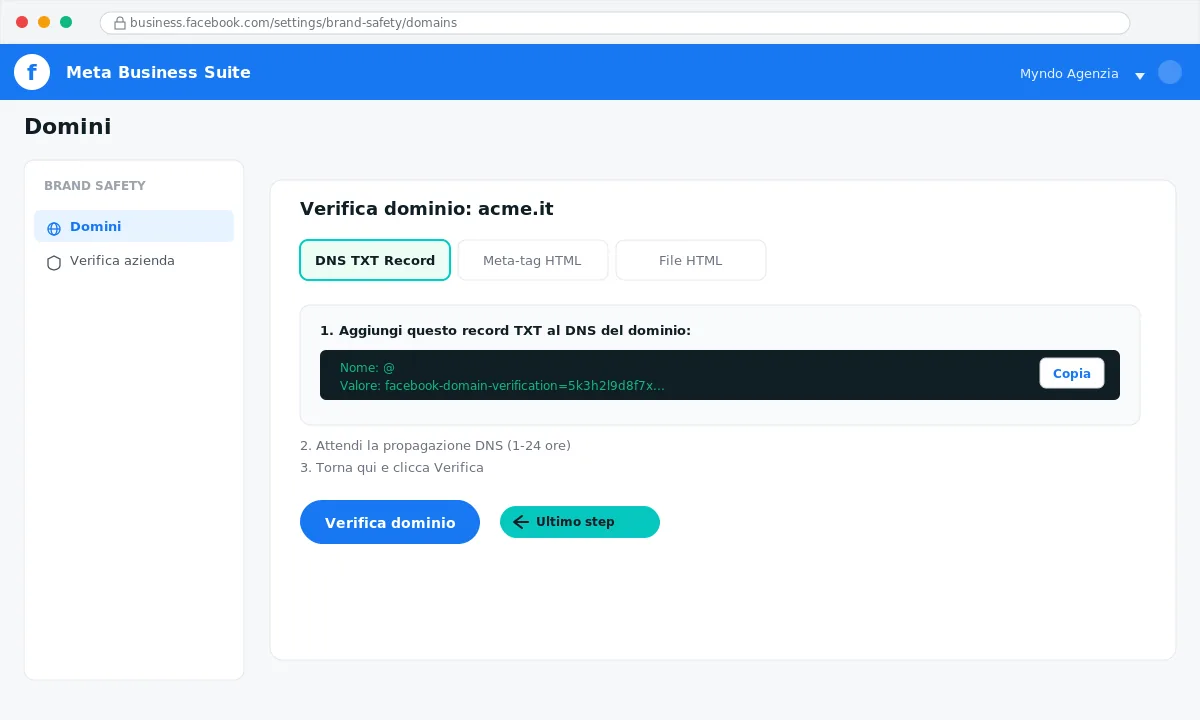The image size is (1200, 720).
Task: Click 'Aggiungi questo record TXT' instruction text
Action: click(x=505, y=330)
